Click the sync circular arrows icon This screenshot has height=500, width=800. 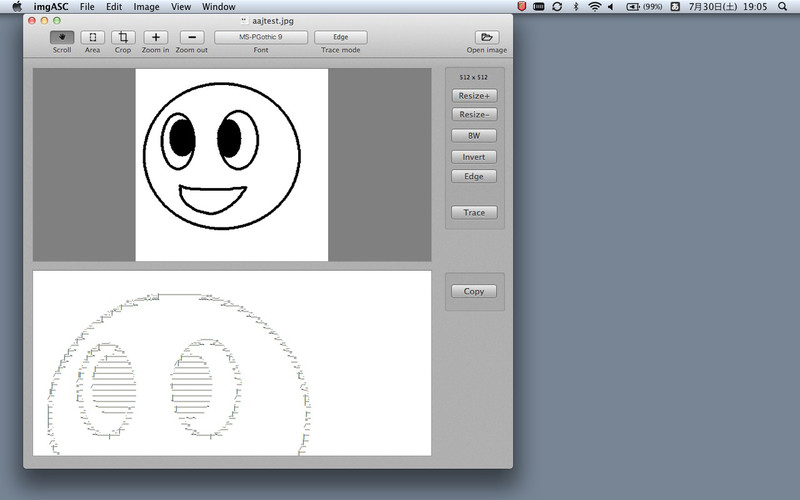(557, 7)
